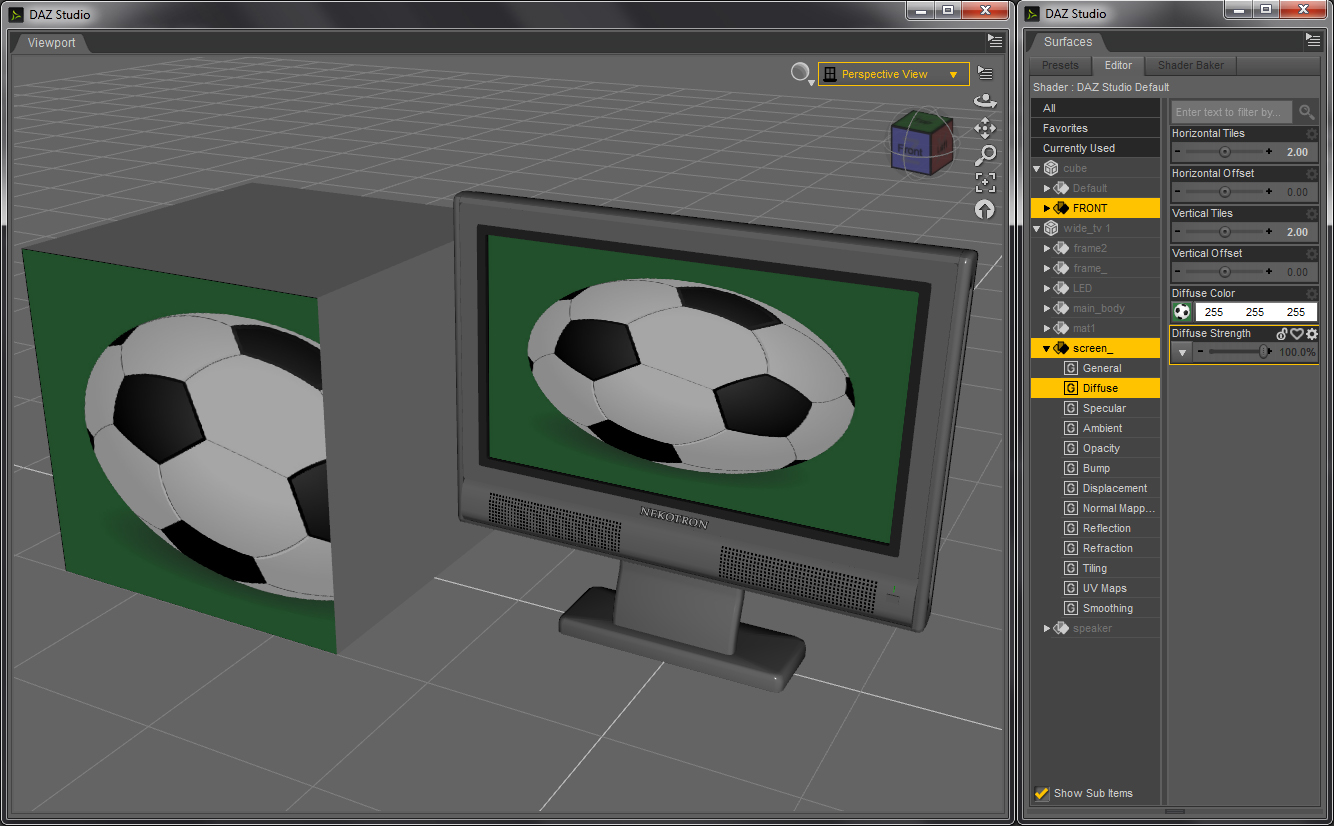Screen dimensions: 1334x826
Task: Open the Perspective View camera dropdown
Action: tap(893, 74)
